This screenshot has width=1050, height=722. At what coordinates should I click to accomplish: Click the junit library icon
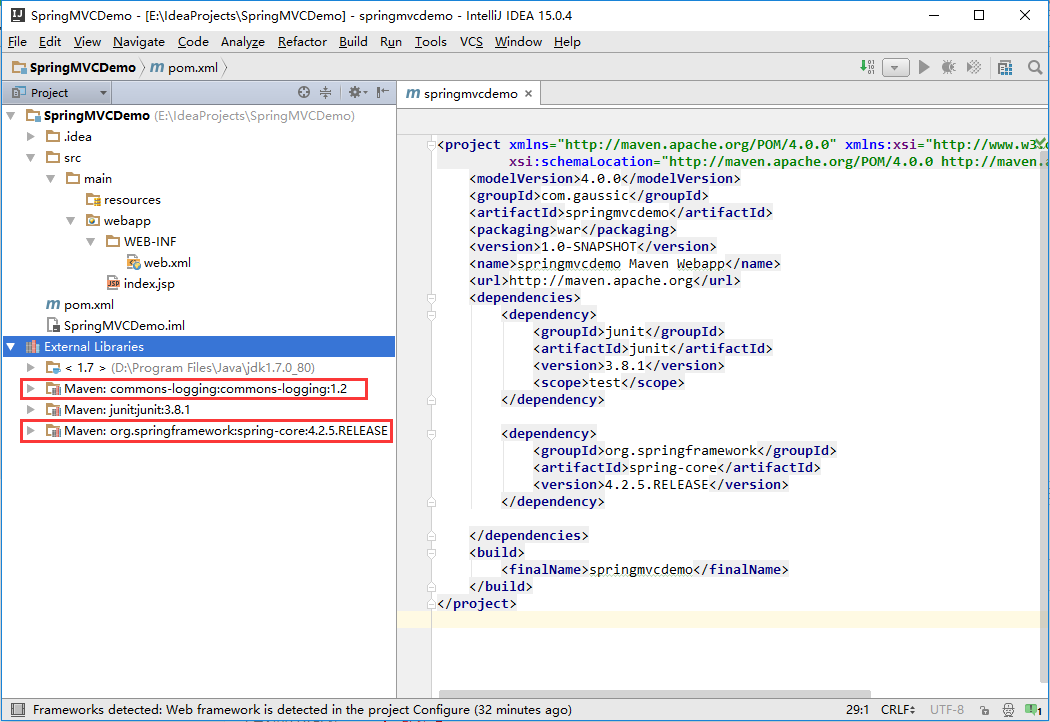click(53, 409)
